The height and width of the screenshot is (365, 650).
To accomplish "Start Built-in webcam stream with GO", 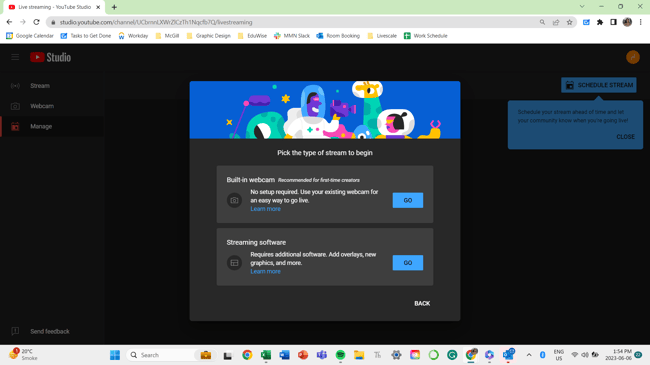I will coord(407,200).
